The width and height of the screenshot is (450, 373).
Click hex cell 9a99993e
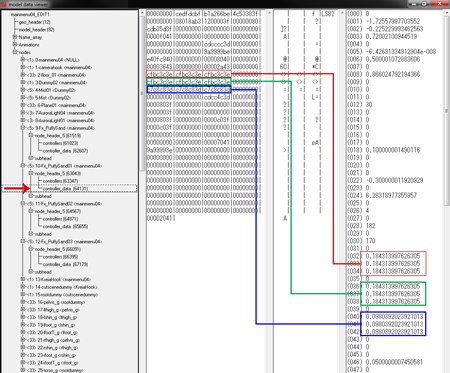(x=160, y=150)
